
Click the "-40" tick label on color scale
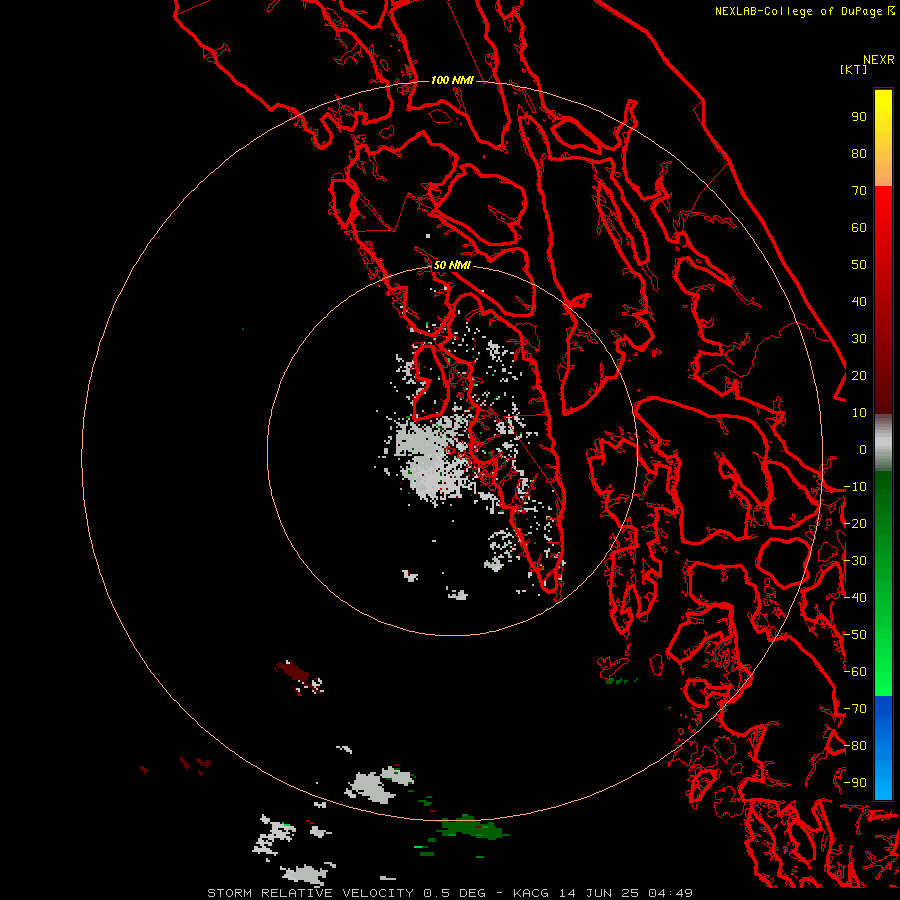tap(855, 598)
